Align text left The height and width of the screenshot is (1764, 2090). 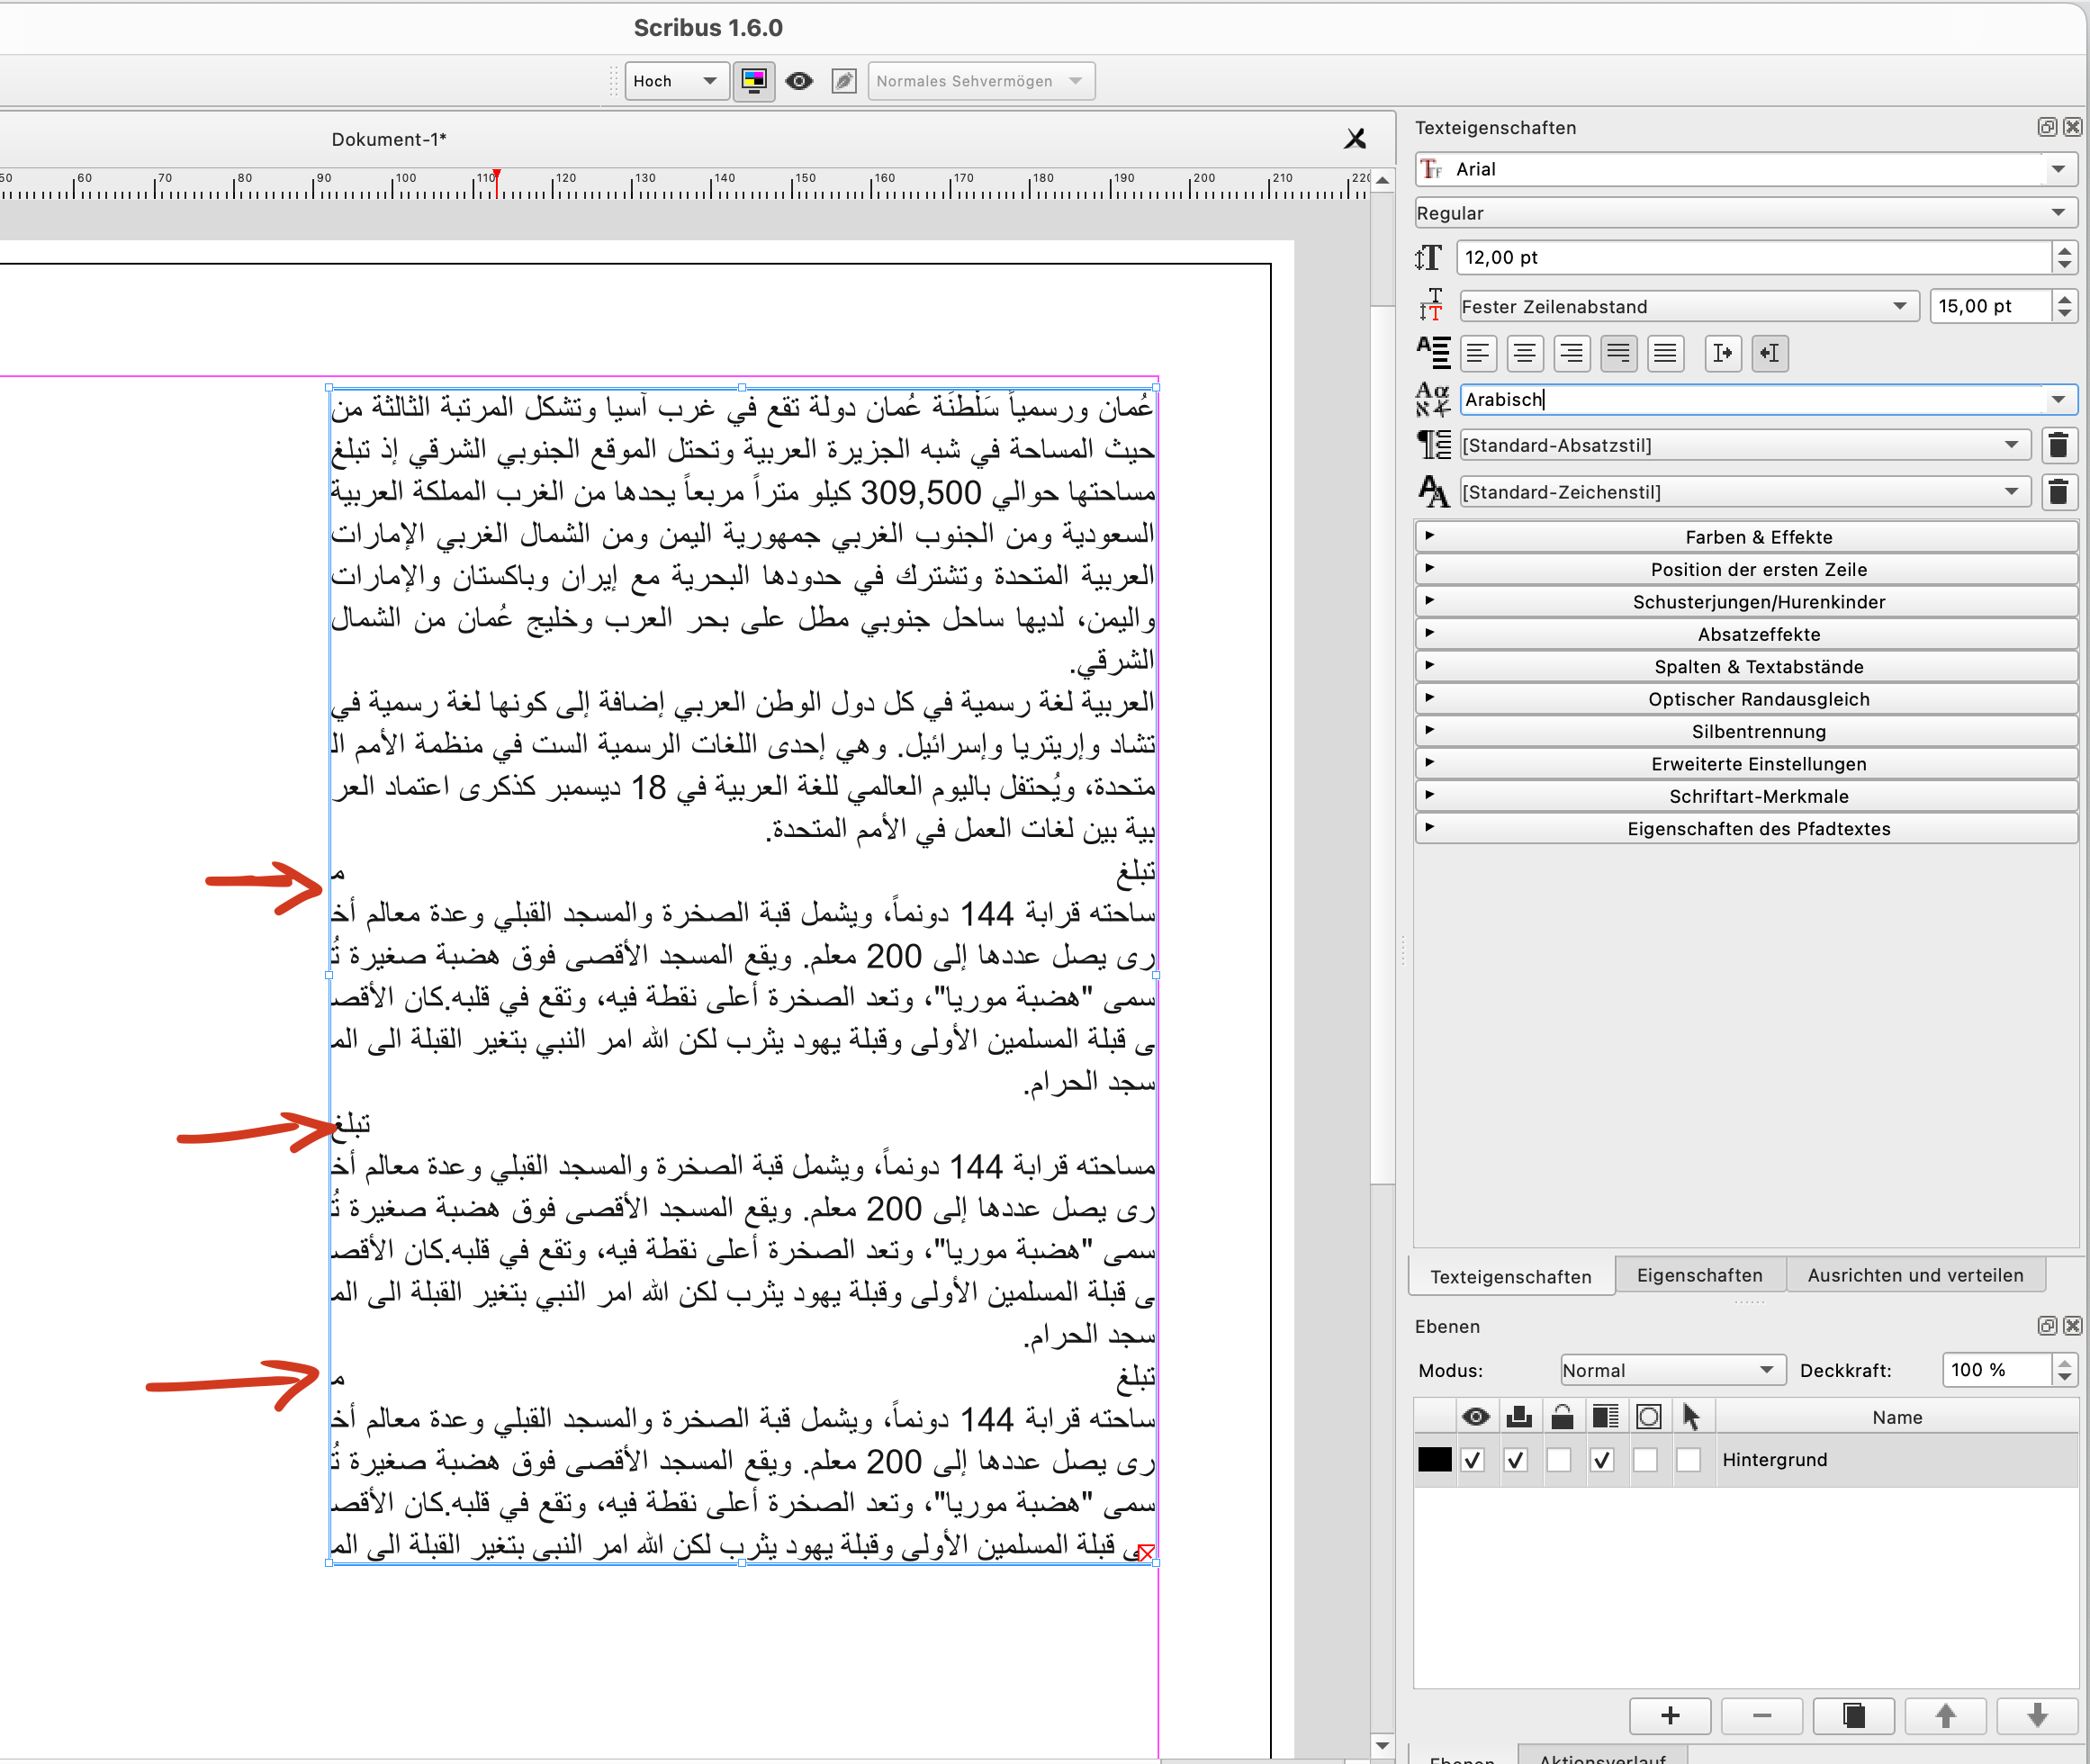[1478, 353]
